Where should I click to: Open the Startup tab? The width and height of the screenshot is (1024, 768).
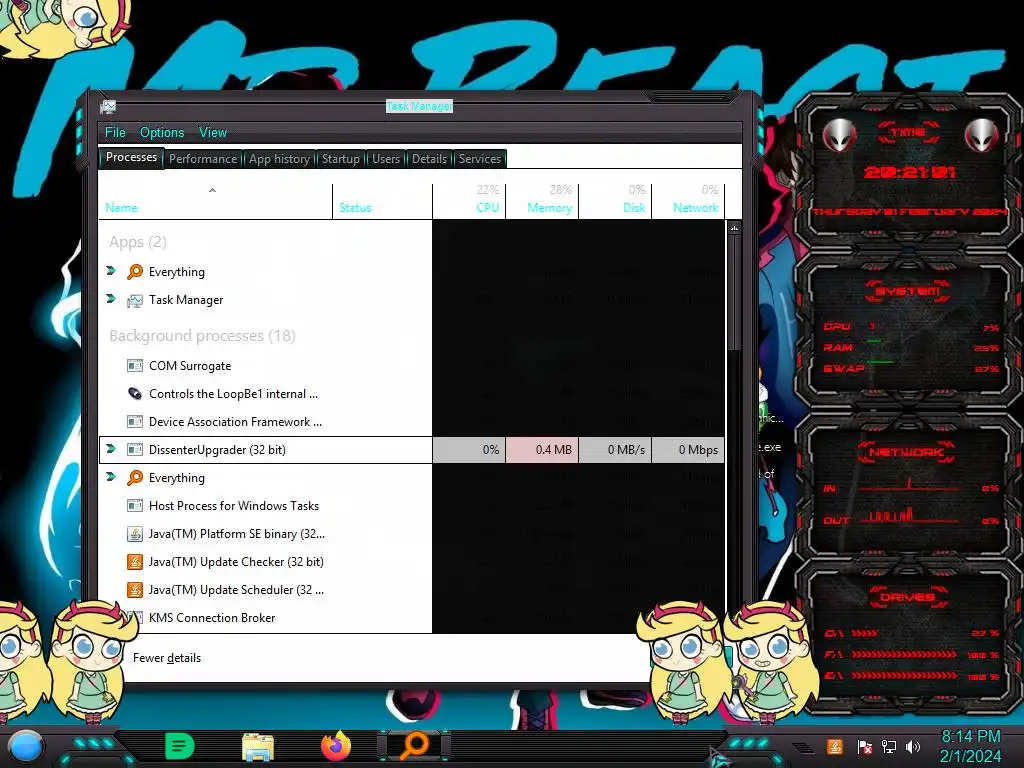[340, 159]
